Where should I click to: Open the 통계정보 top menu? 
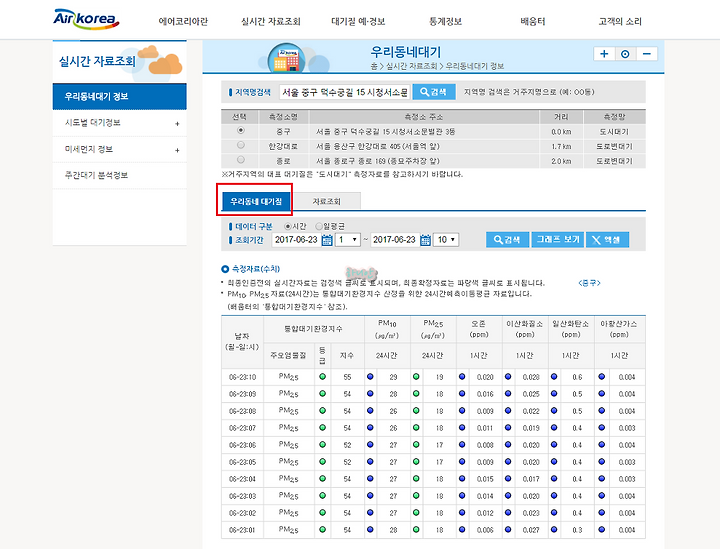click(445, 21)
